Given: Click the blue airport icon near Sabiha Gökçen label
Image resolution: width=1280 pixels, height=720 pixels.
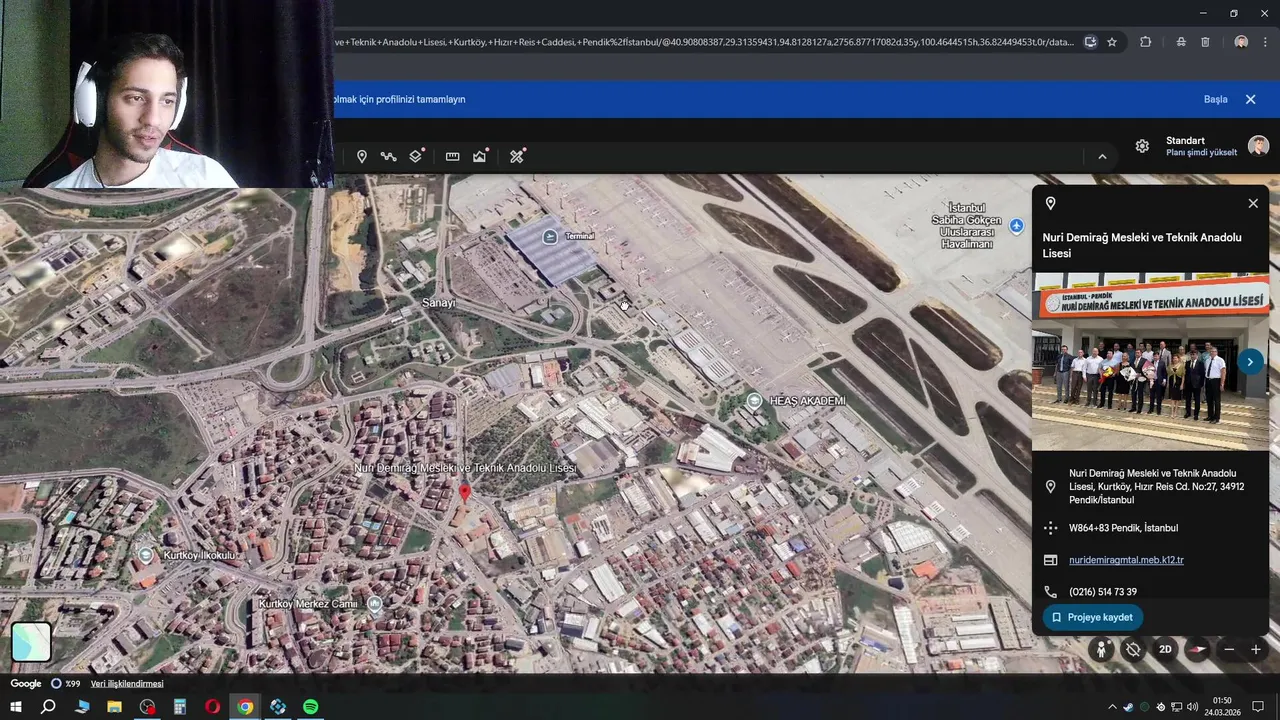Looking at the screenshot, I should click(1016, 226).
